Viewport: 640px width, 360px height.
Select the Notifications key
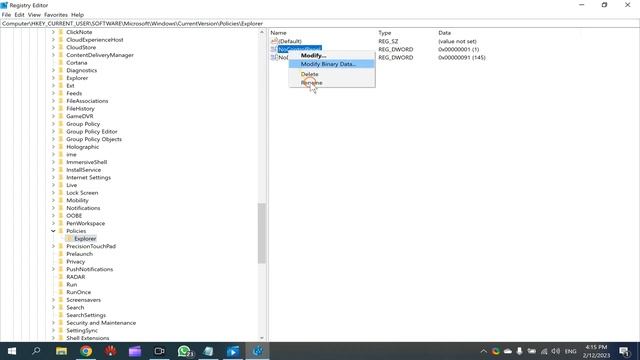click(83, 208)
